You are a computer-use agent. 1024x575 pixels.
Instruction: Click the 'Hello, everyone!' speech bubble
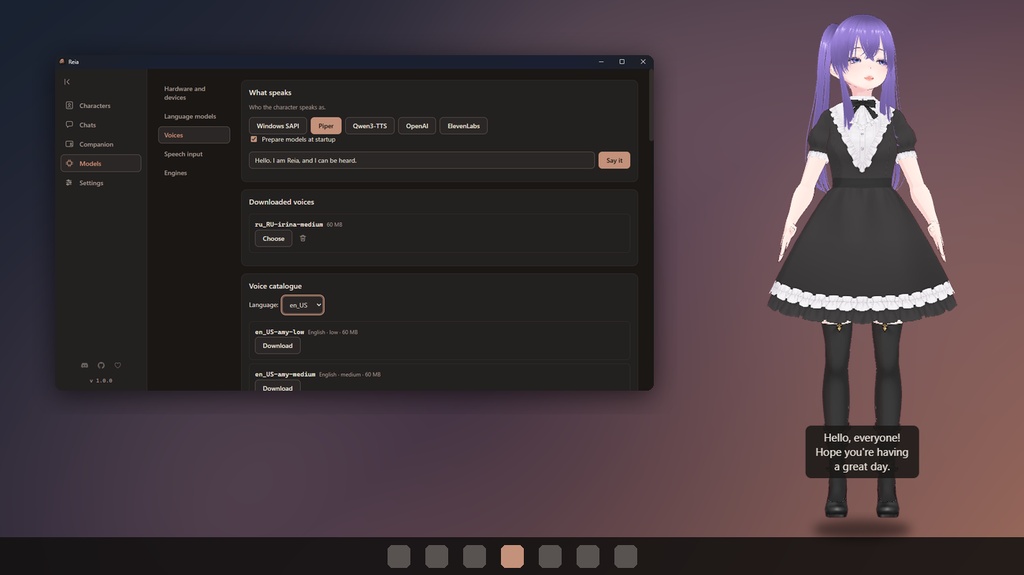click(862, 452)
